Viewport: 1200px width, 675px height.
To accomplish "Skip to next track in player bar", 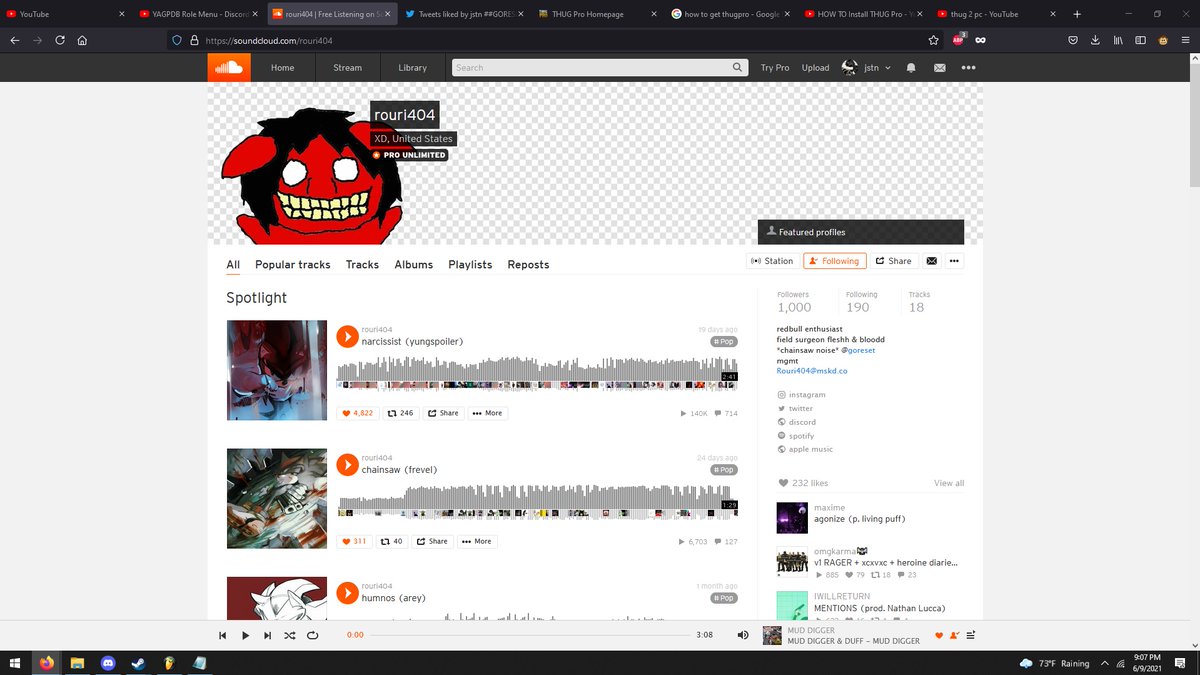I will 267,635.
